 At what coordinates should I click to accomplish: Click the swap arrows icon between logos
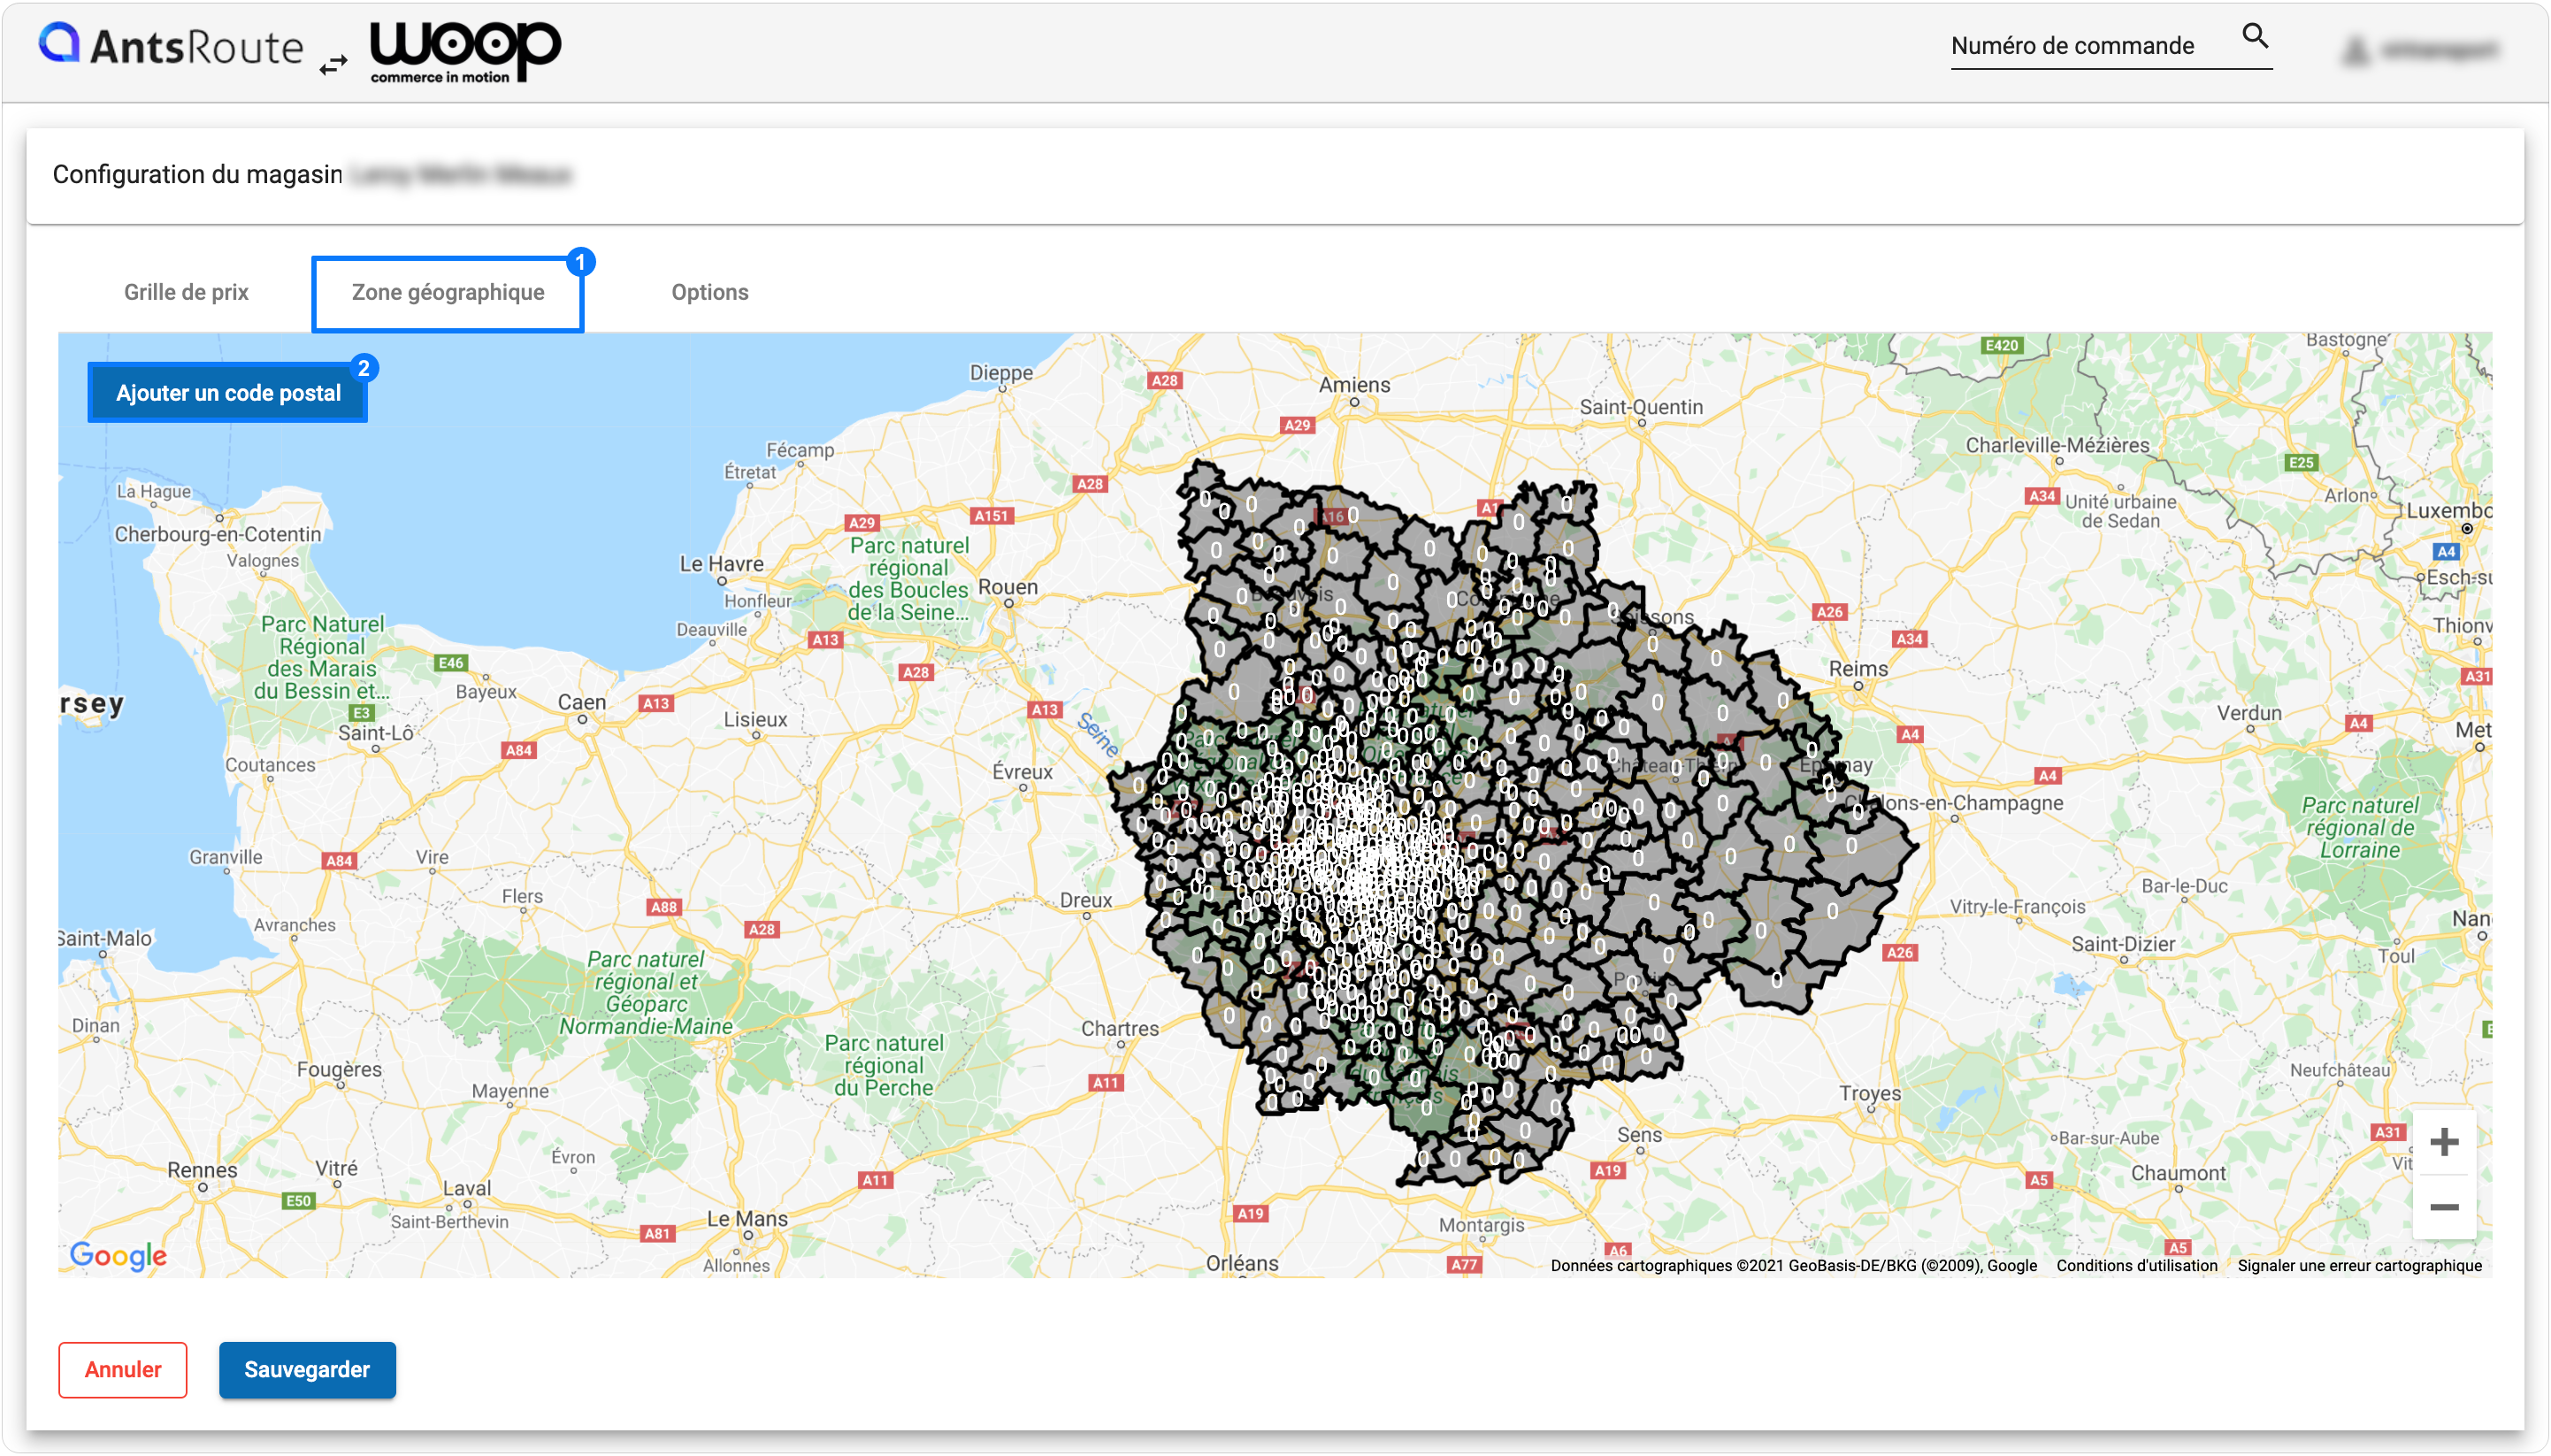(x=333, y=65)
